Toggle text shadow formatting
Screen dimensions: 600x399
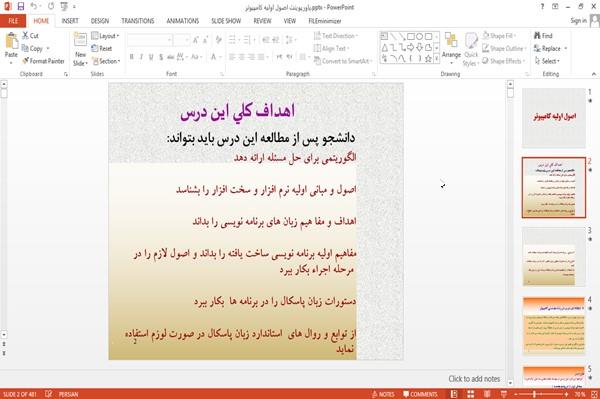pos(161,57)
